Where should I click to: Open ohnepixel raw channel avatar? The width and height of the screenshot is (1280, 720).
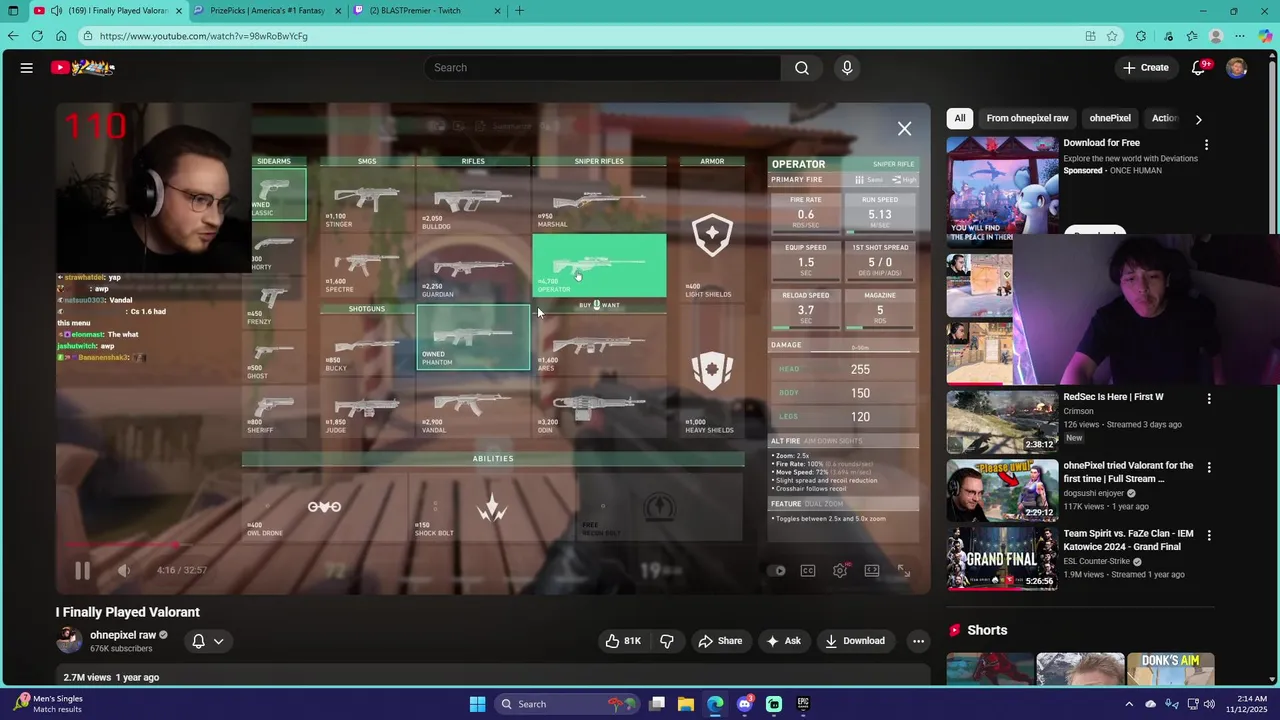(69, 641)
